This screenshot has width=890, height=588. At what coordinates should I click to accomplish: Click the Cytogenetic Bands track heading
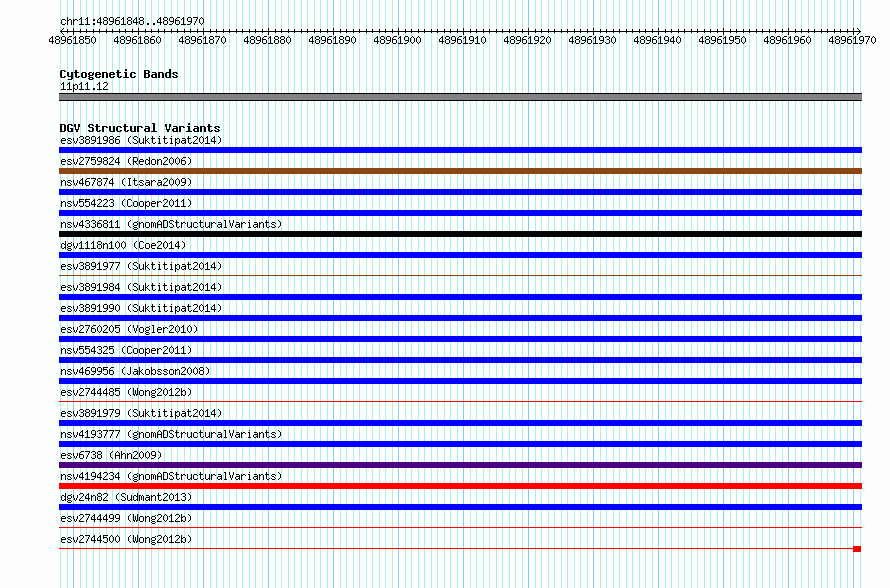tap(119, 74)
